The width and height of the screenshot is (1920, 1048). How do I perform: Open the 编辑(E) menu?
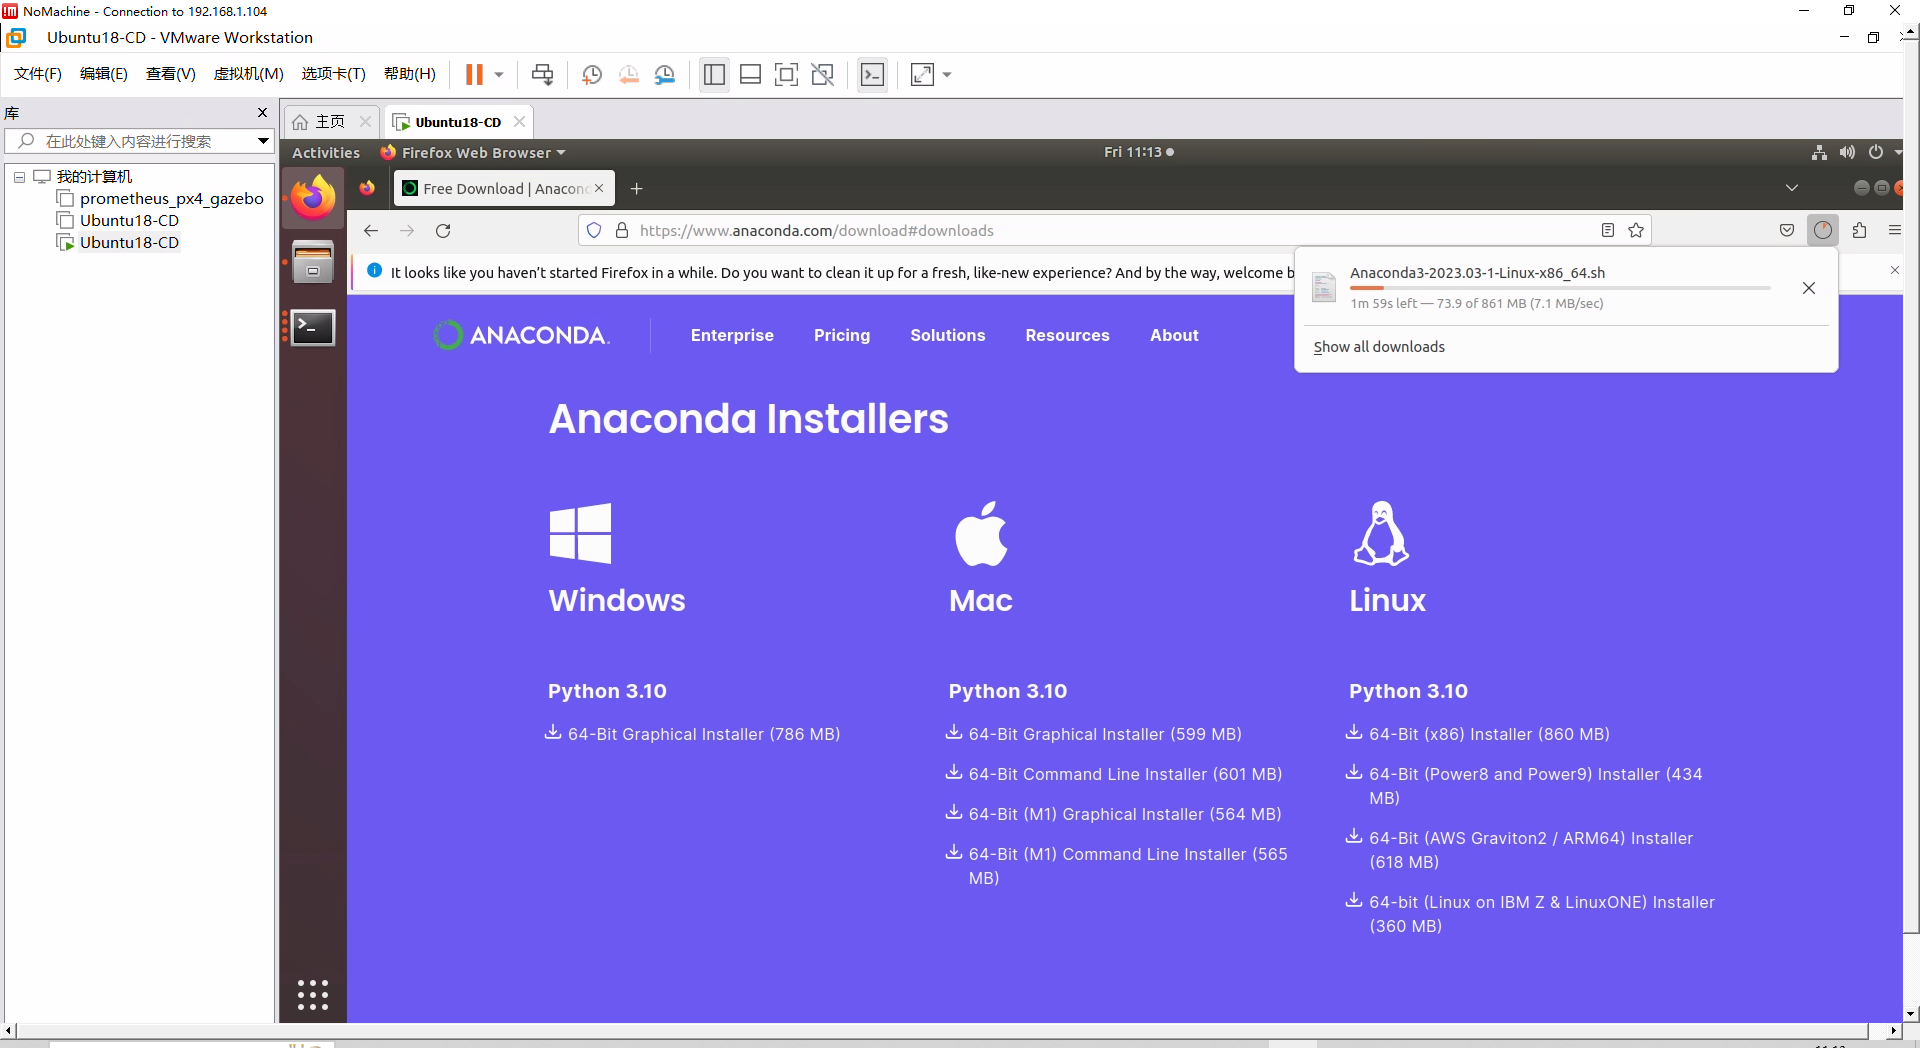point(104,74)
